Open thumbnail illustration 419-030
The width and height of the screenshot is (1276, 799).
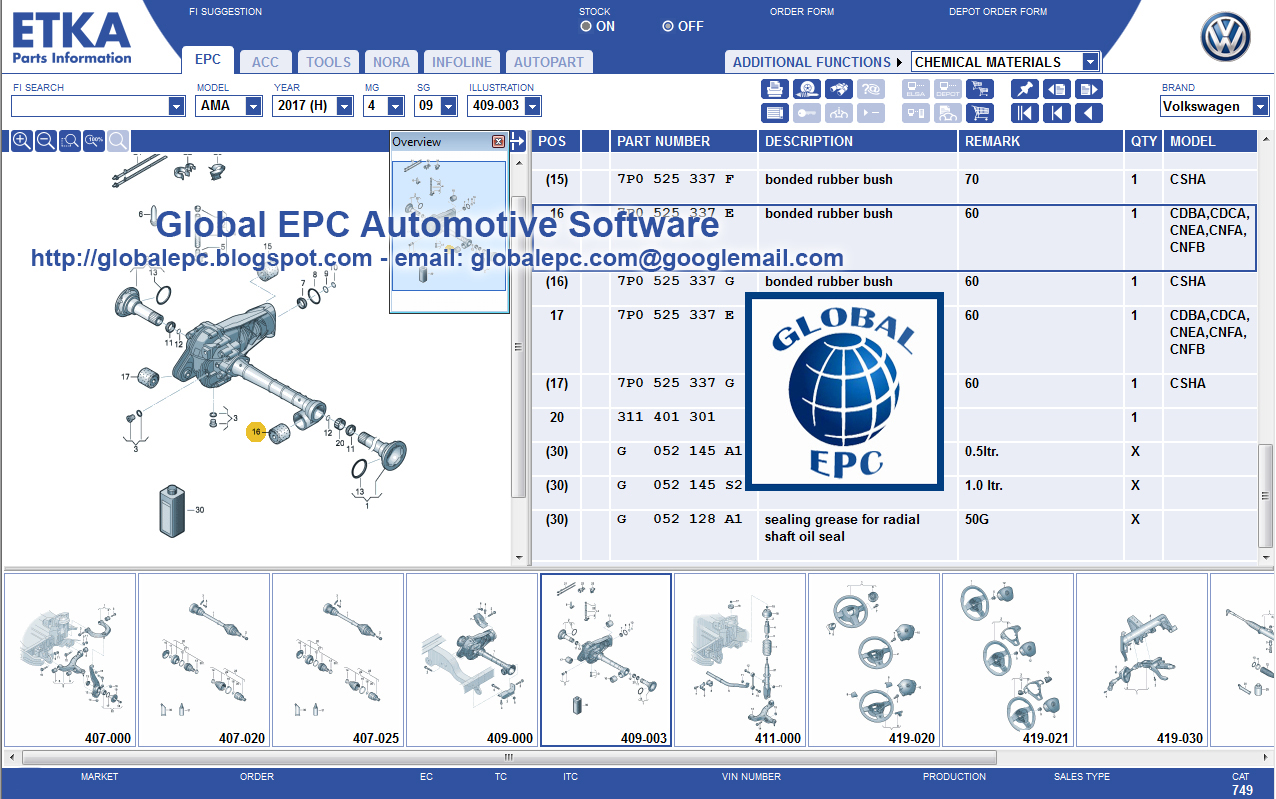[1142, 660]
